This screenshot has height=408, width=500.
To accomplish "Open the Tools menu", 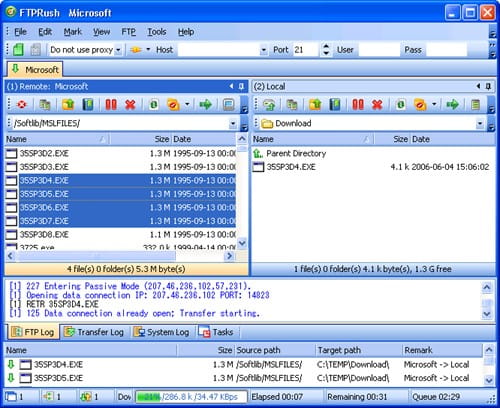I will [x=157, y=32].
